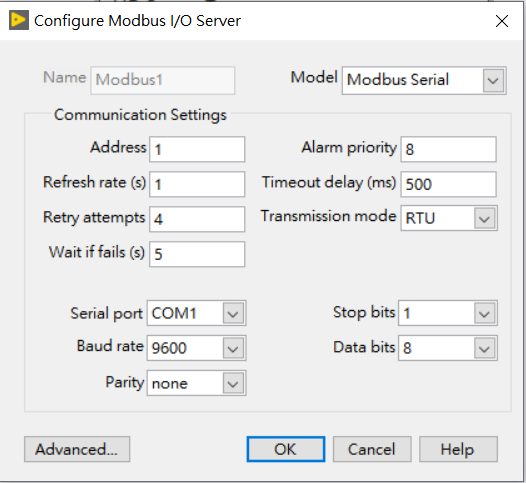Click the Address input field
The image size is (526, 483).
[197, 149]
